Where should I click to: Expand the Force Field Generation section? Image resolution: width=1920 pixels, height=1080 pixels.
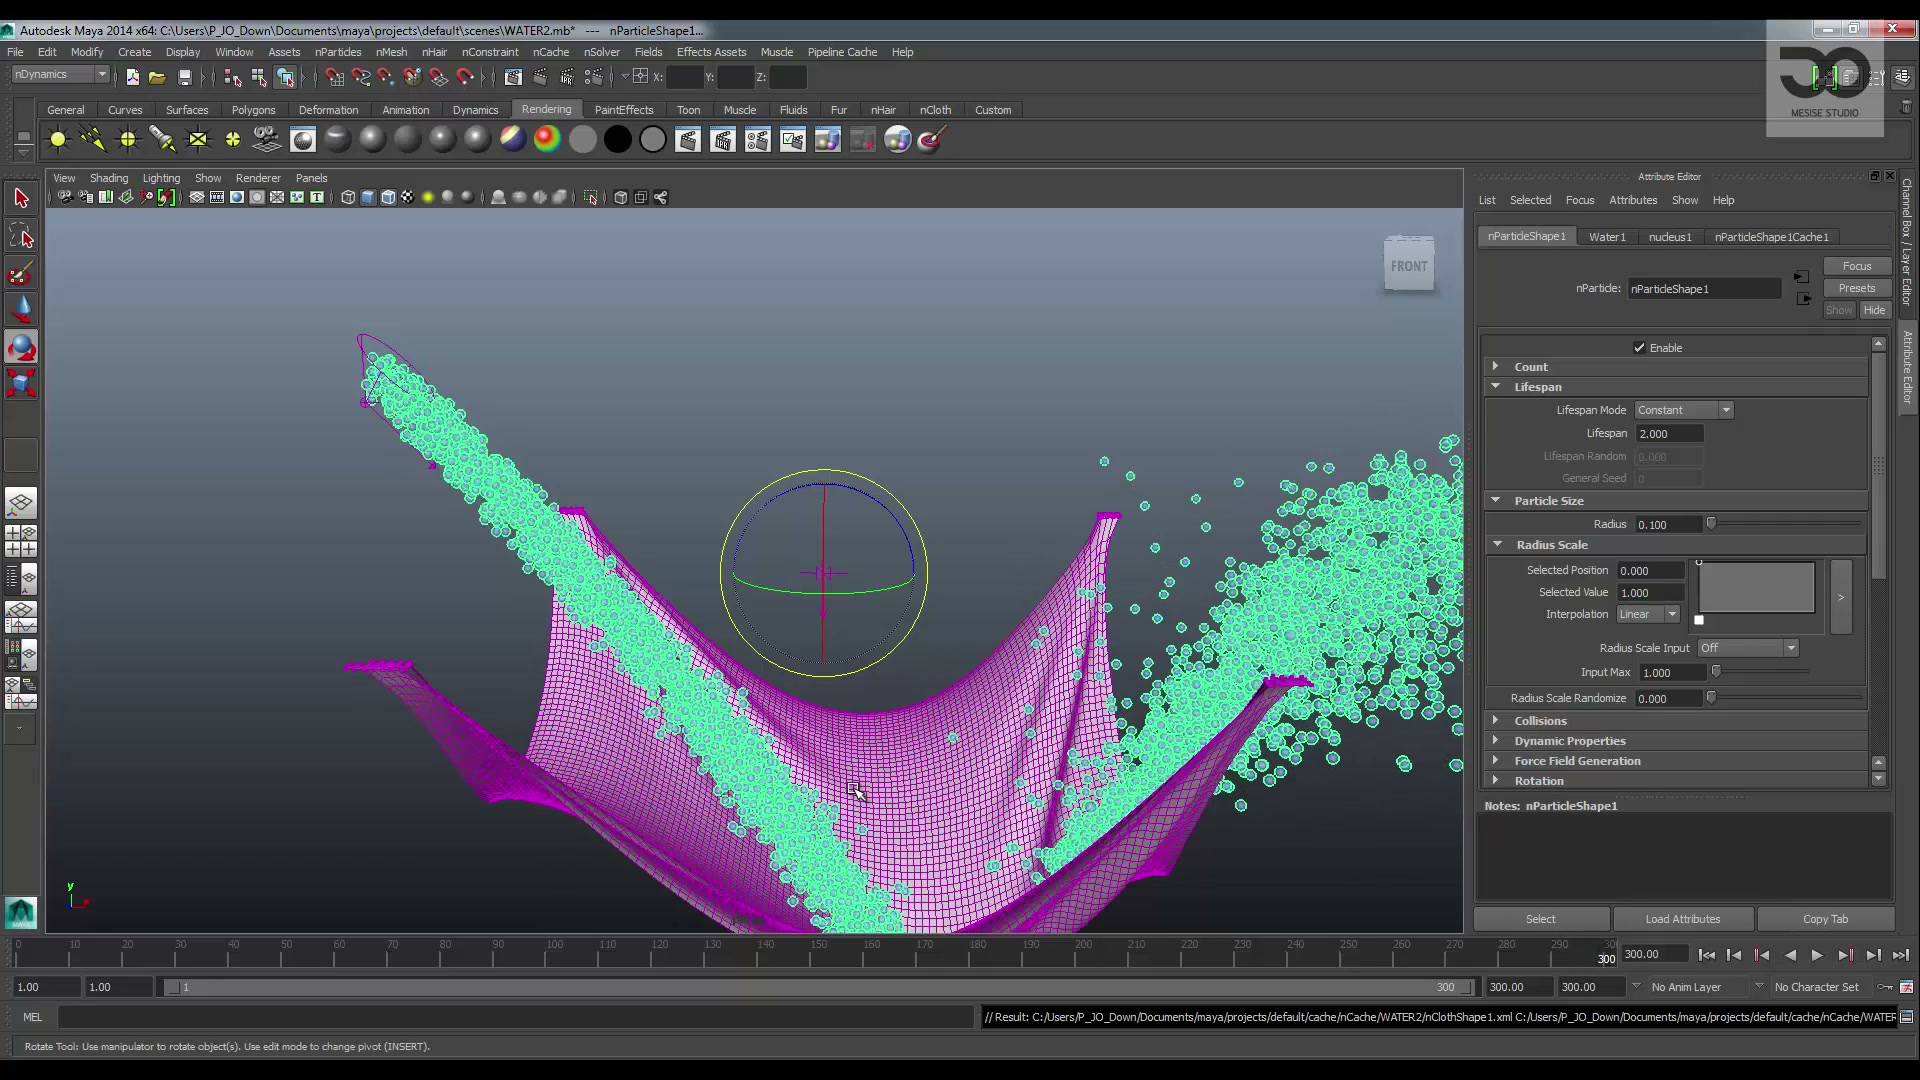[x=1675, y=761]
